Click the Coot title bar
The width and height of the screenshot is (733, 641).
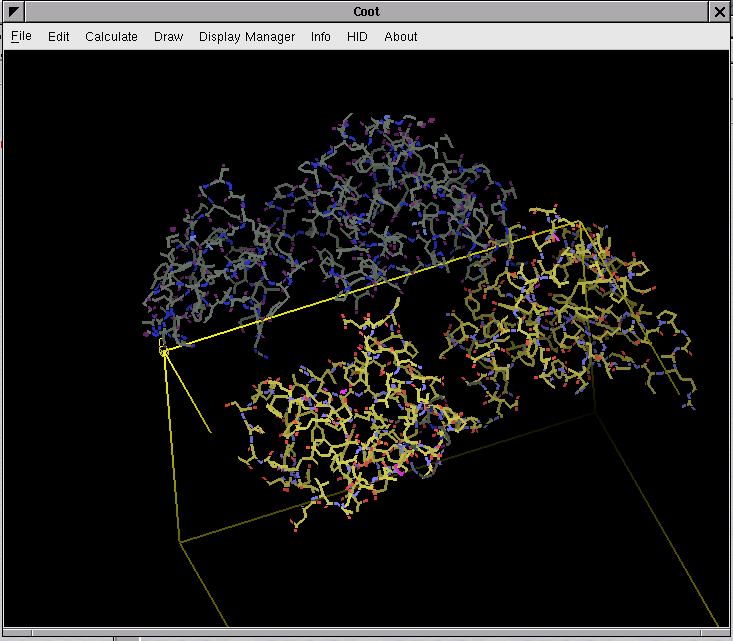[366, 12]
